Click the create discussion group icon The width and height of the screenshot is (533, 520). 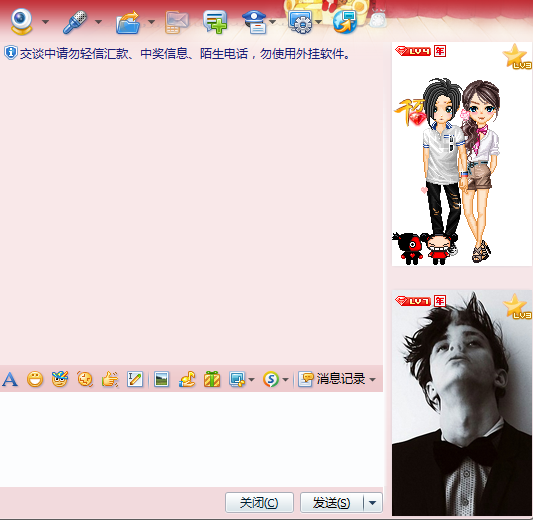[x=215, y=22]
